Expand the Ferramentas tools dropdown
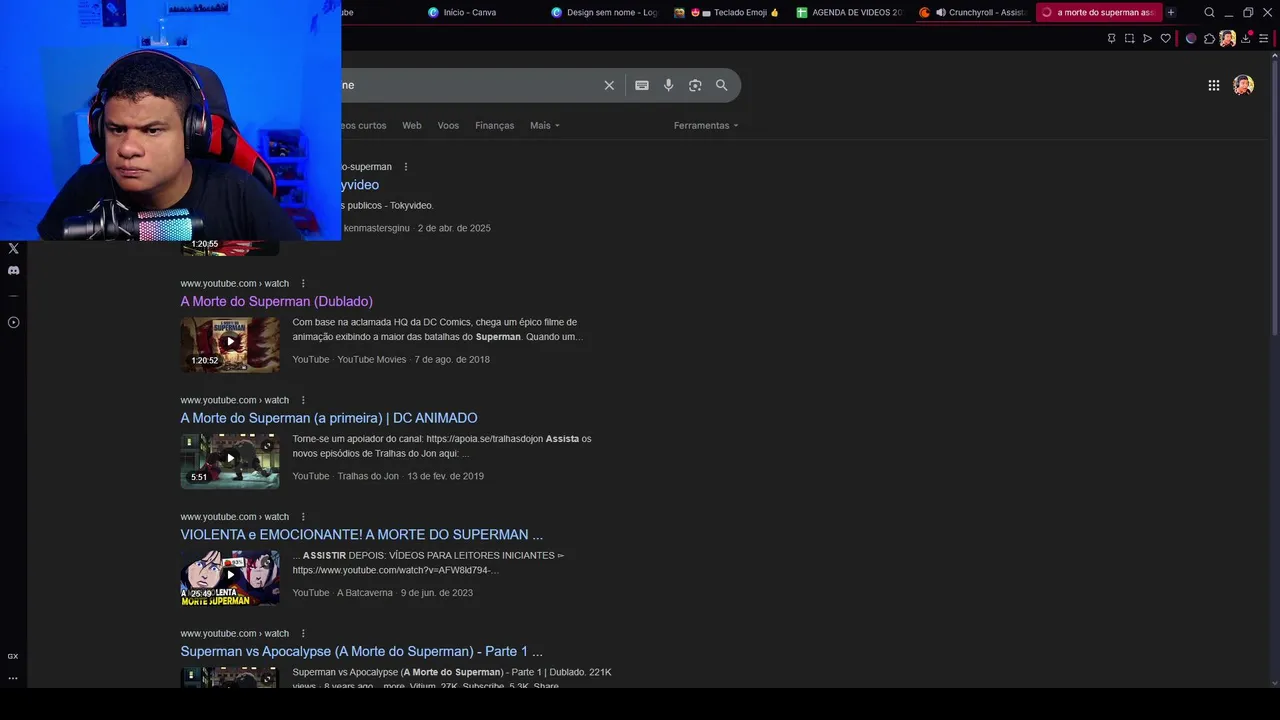This screenshot has height=720, width=1280. (706, 126)
